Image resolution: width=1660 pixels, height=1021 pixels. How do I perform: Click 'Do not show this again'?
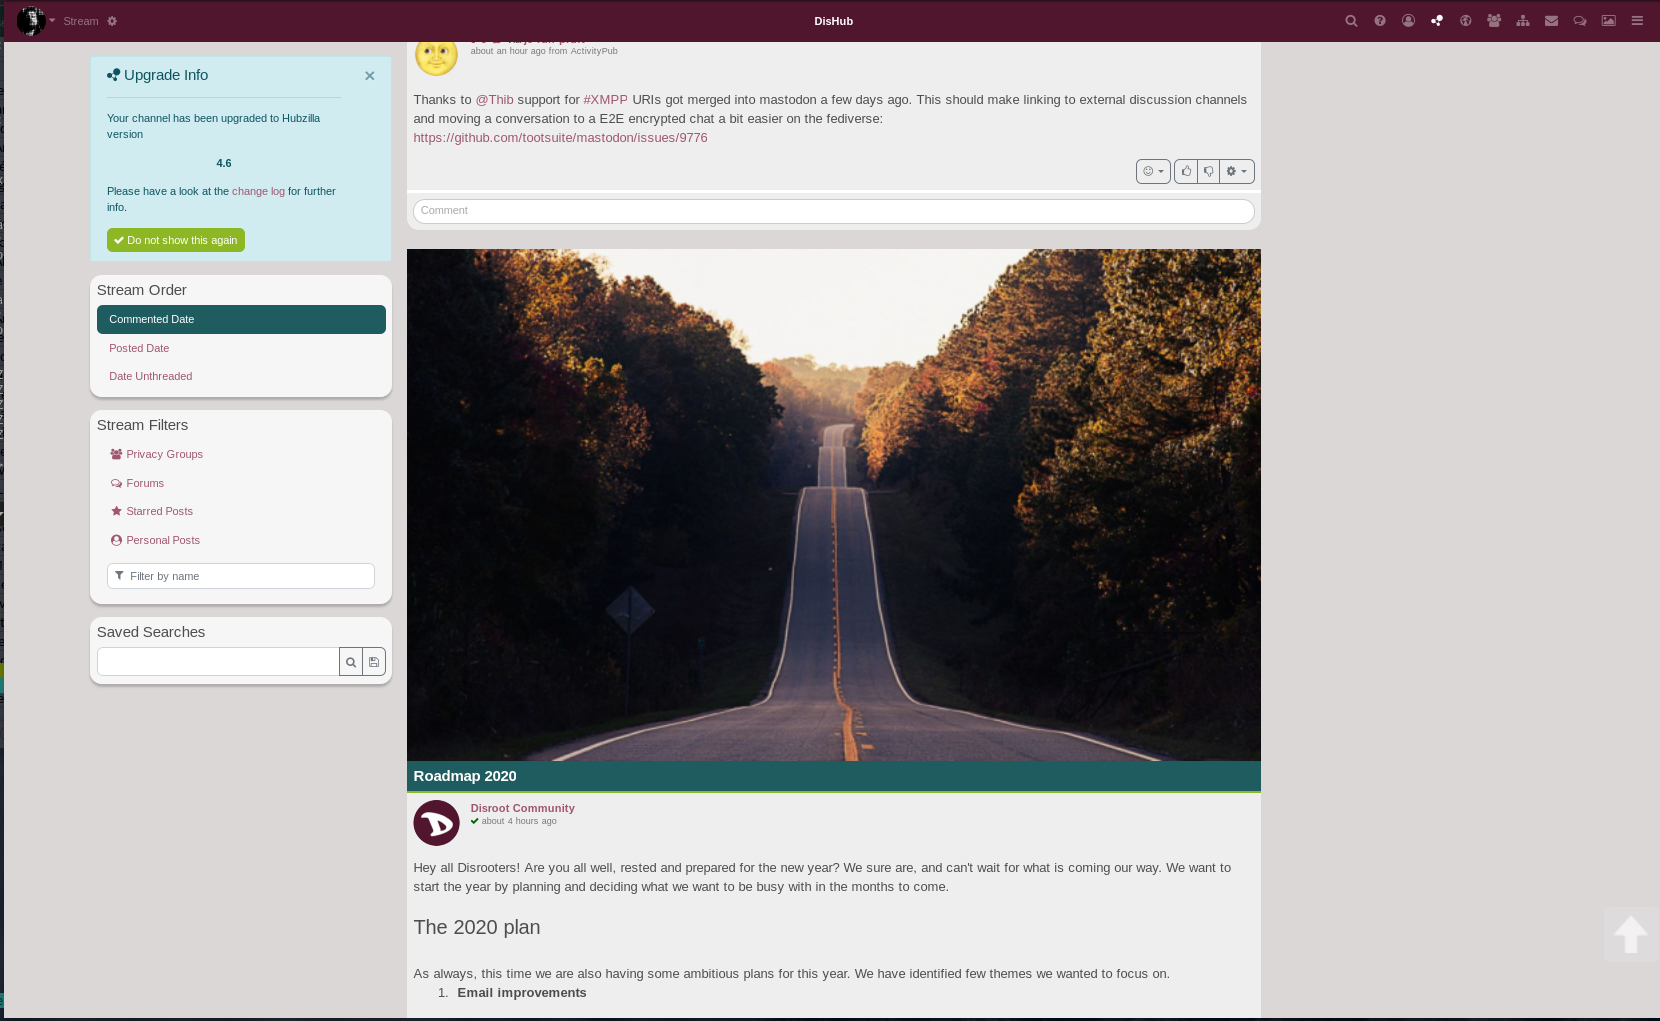point(176,240)
